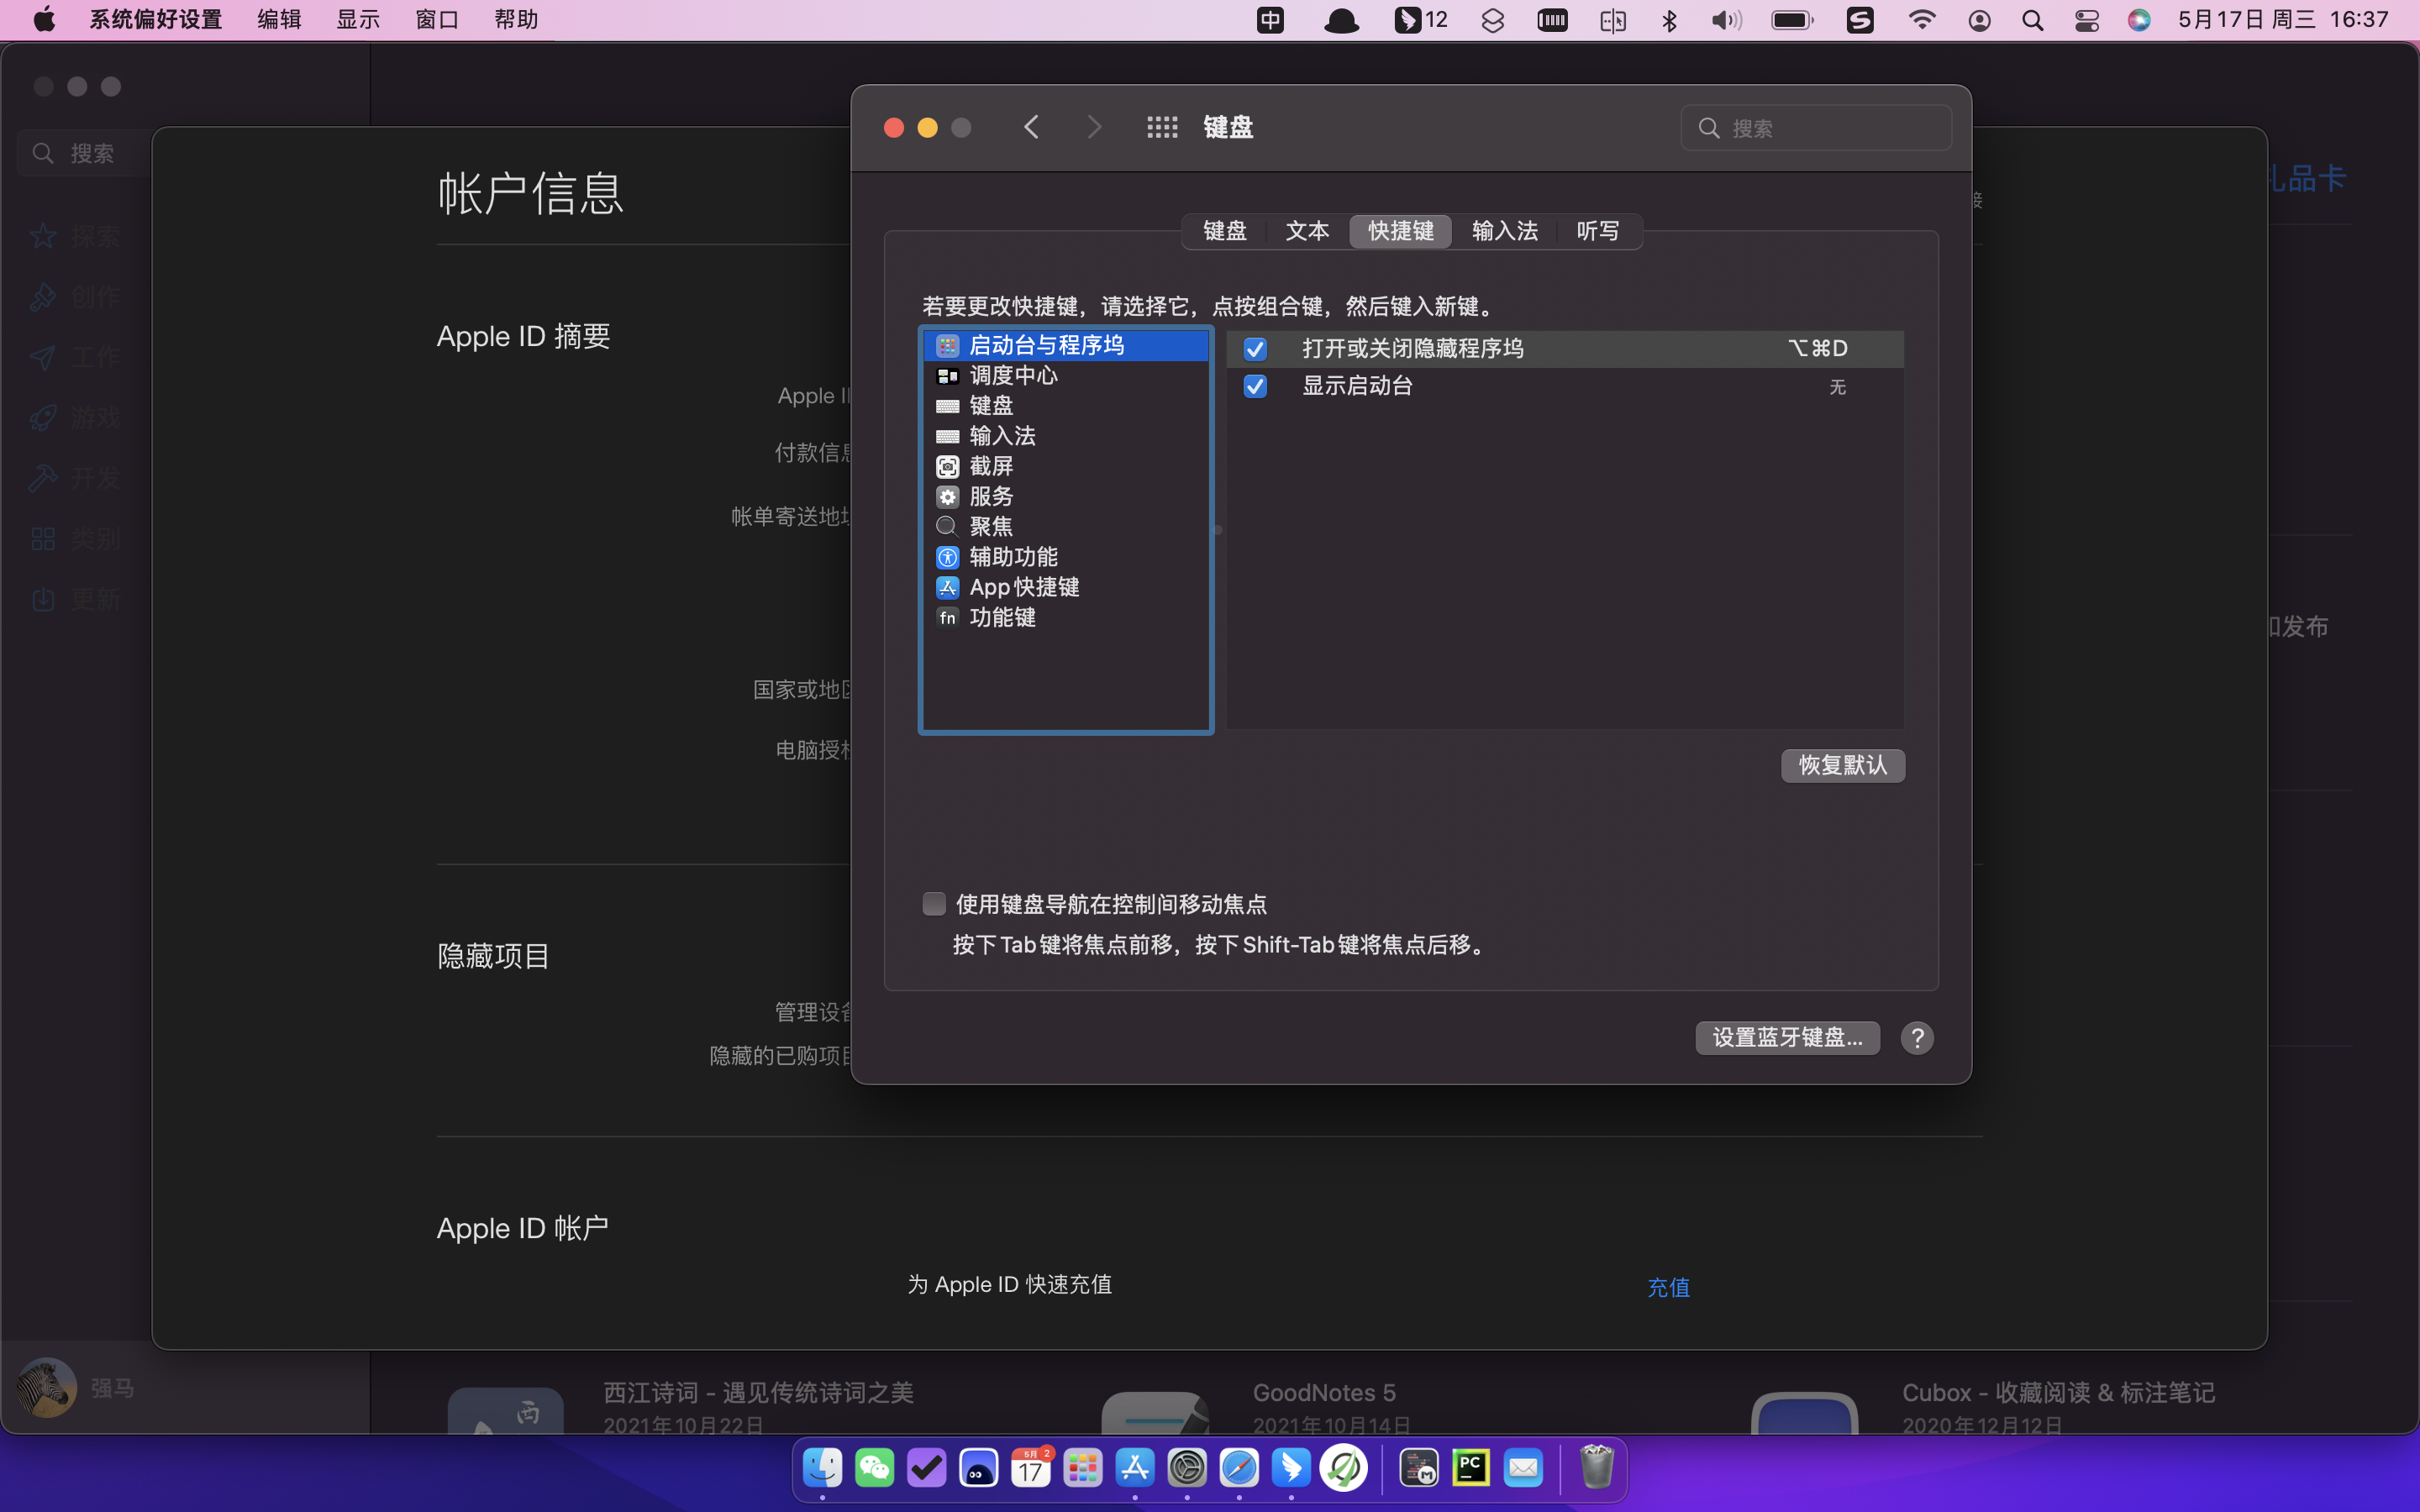This screenshot has height=1512, width=2420.
Task: Open 开发 in App Store sidebar
Action: click(76, 478)
